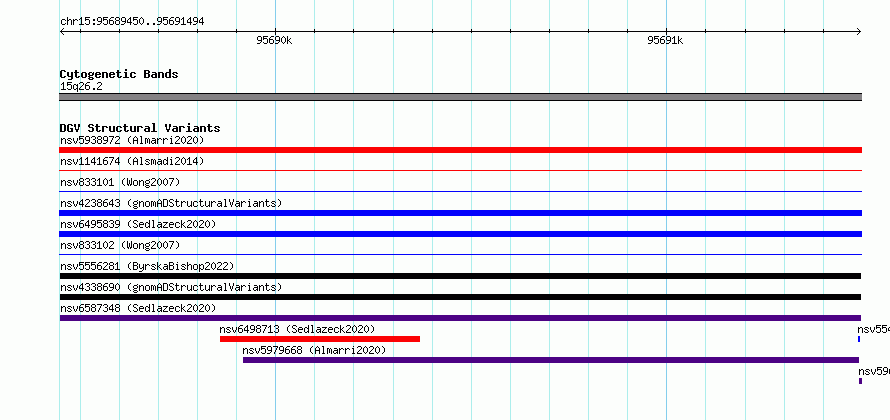Click the 95690k ruler position label

click(x=274, y=40)
